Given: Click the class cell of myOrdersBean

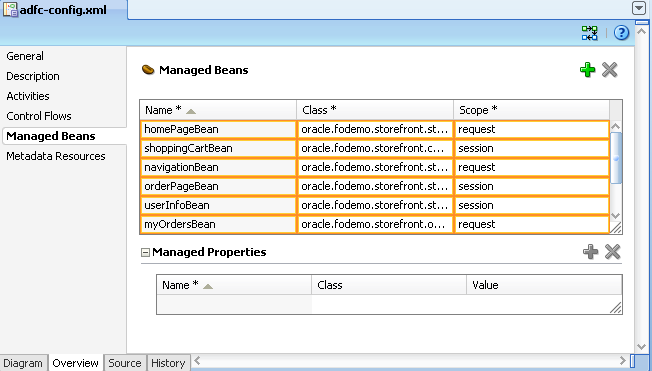Looking at the screenshot, I should (x=375, y=224).
